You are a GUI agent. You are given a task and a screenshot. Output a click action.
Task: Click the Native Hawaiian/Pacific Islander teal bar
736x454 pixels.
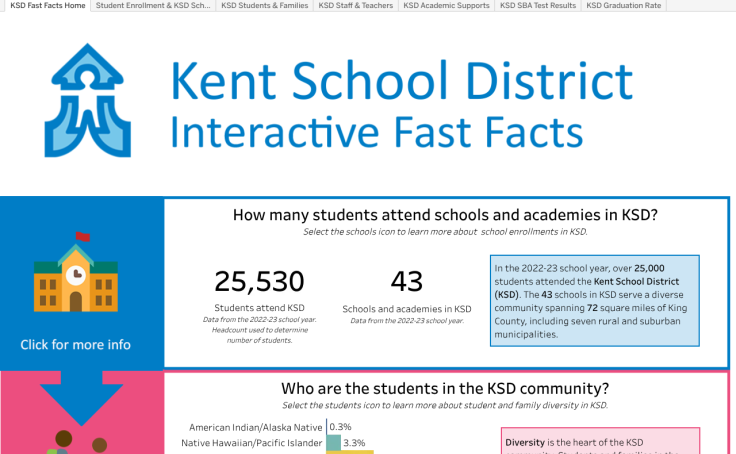333,443
